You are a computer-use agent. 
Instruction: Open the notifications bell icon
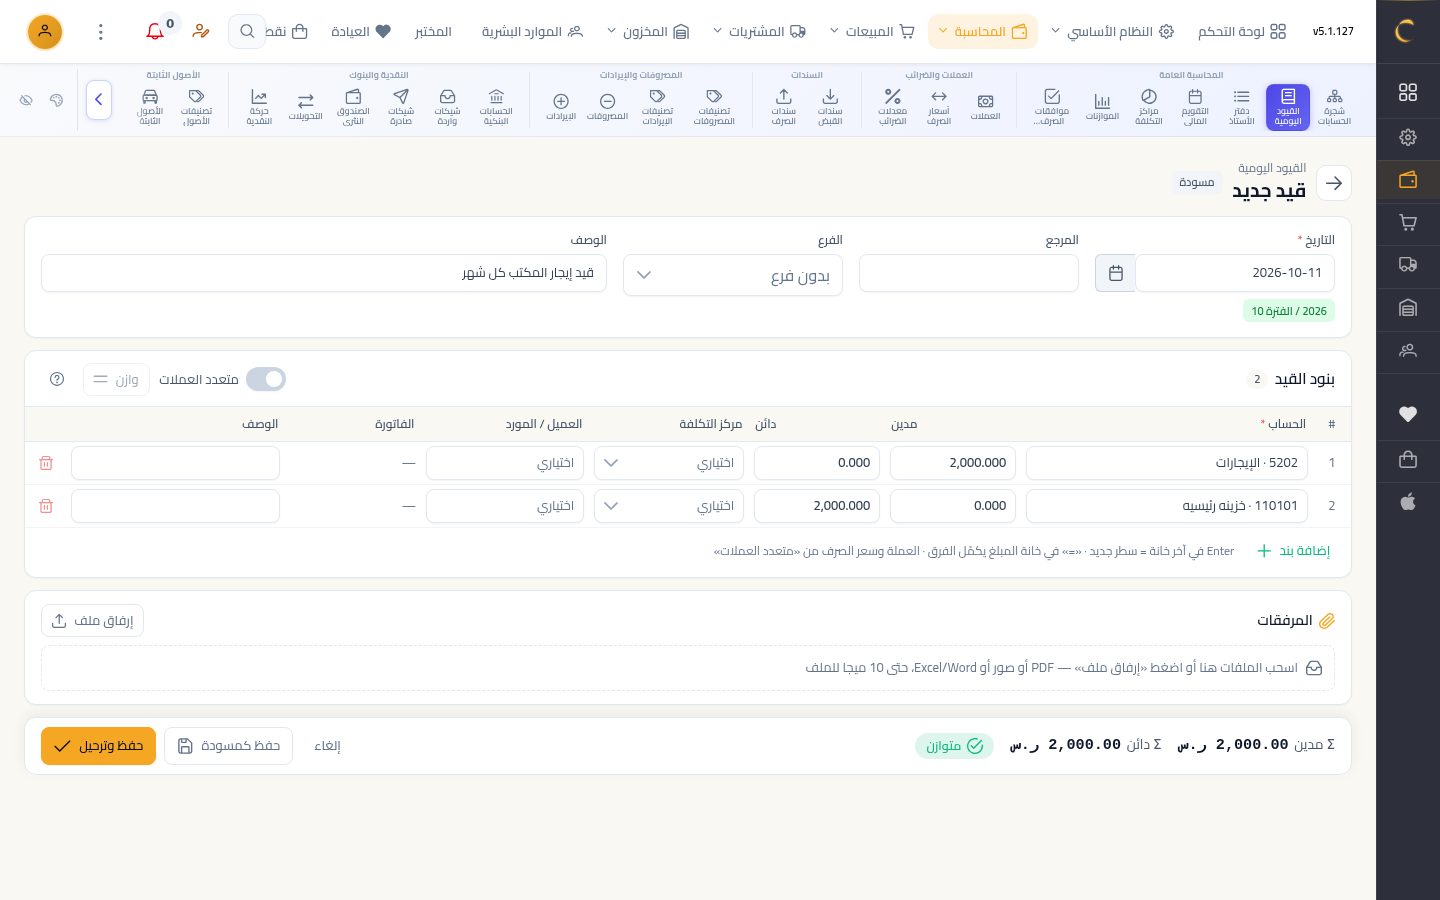[x=155, y=31]
